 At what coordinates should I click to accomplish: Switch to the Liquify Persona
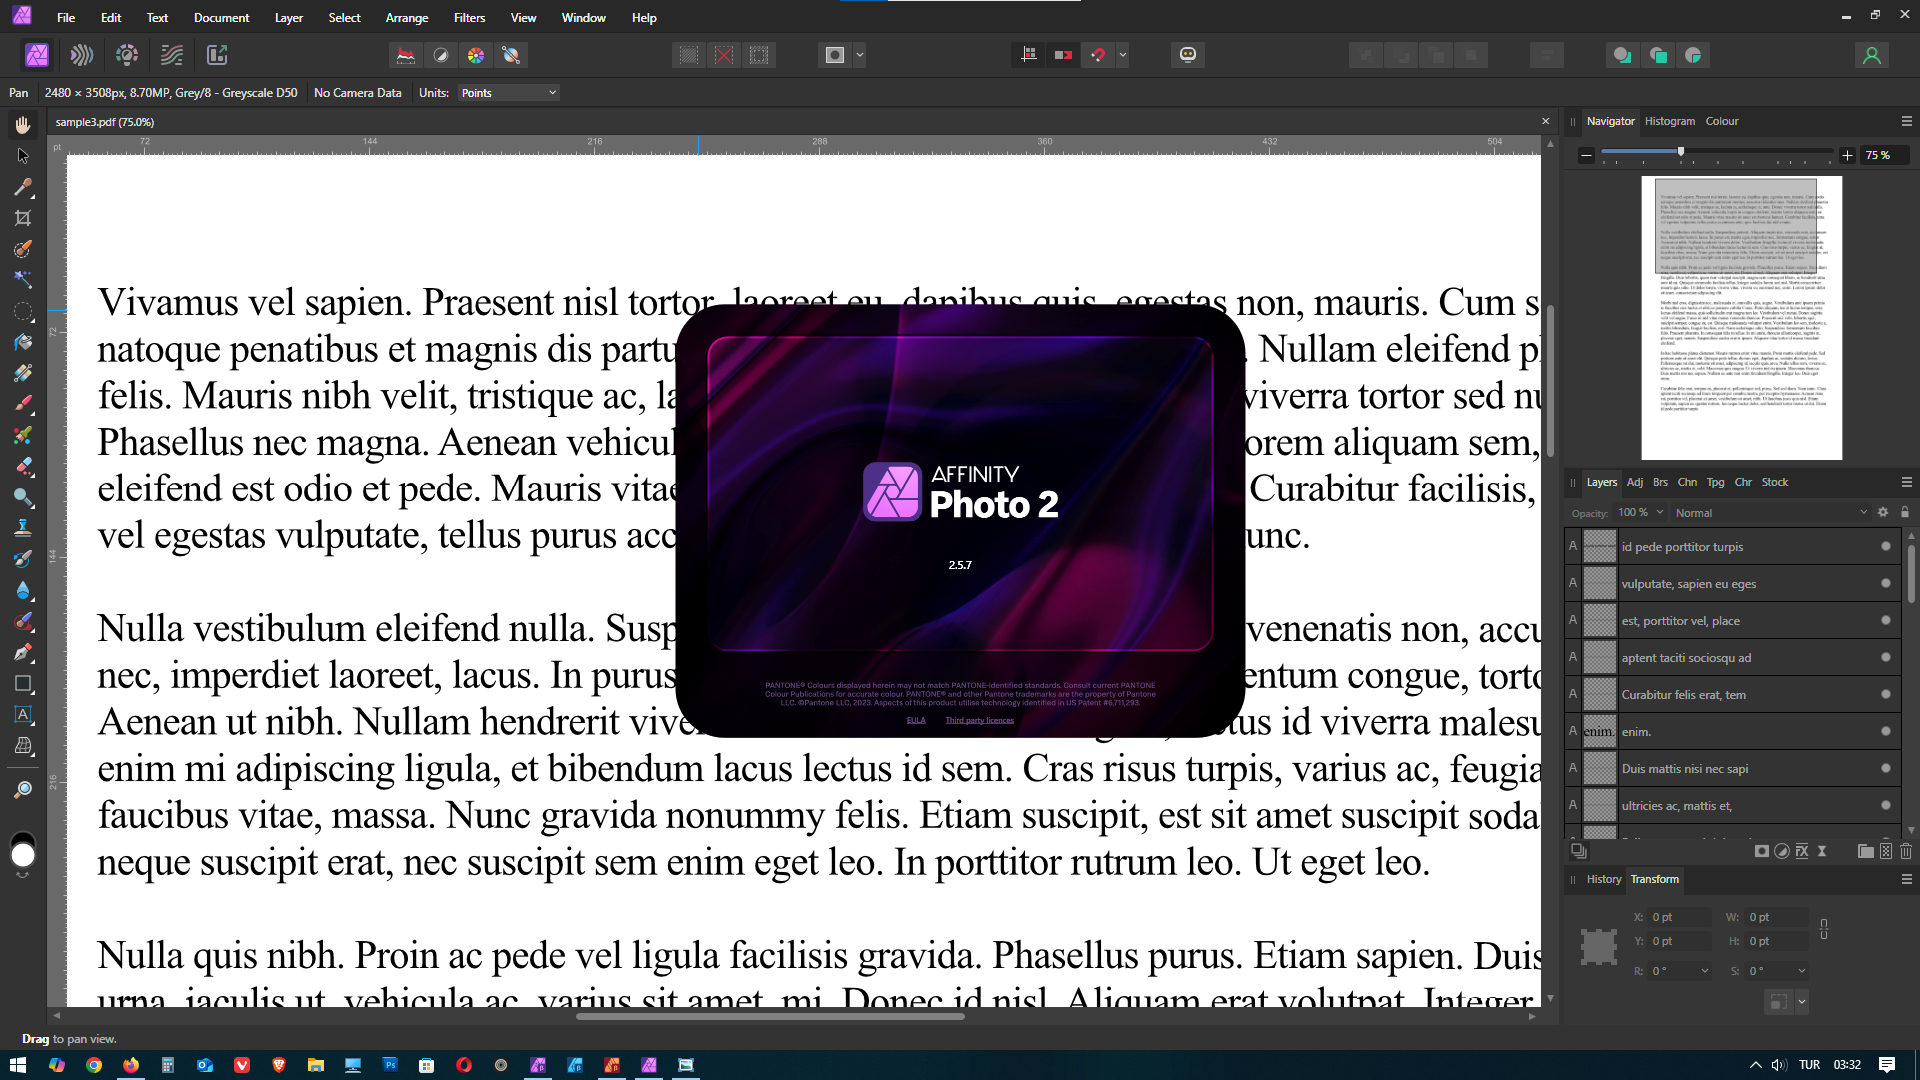(x=82, y=55)
